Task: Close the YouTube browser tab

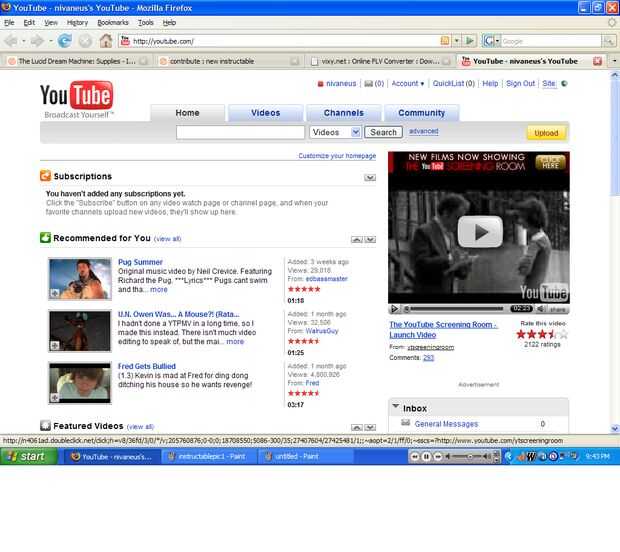Action: coord(597,61)
